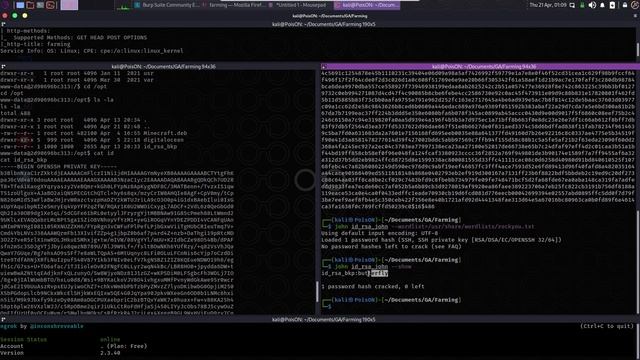Switch to Burp Suite Community taskbar window
640x360 pixels.
167,5
